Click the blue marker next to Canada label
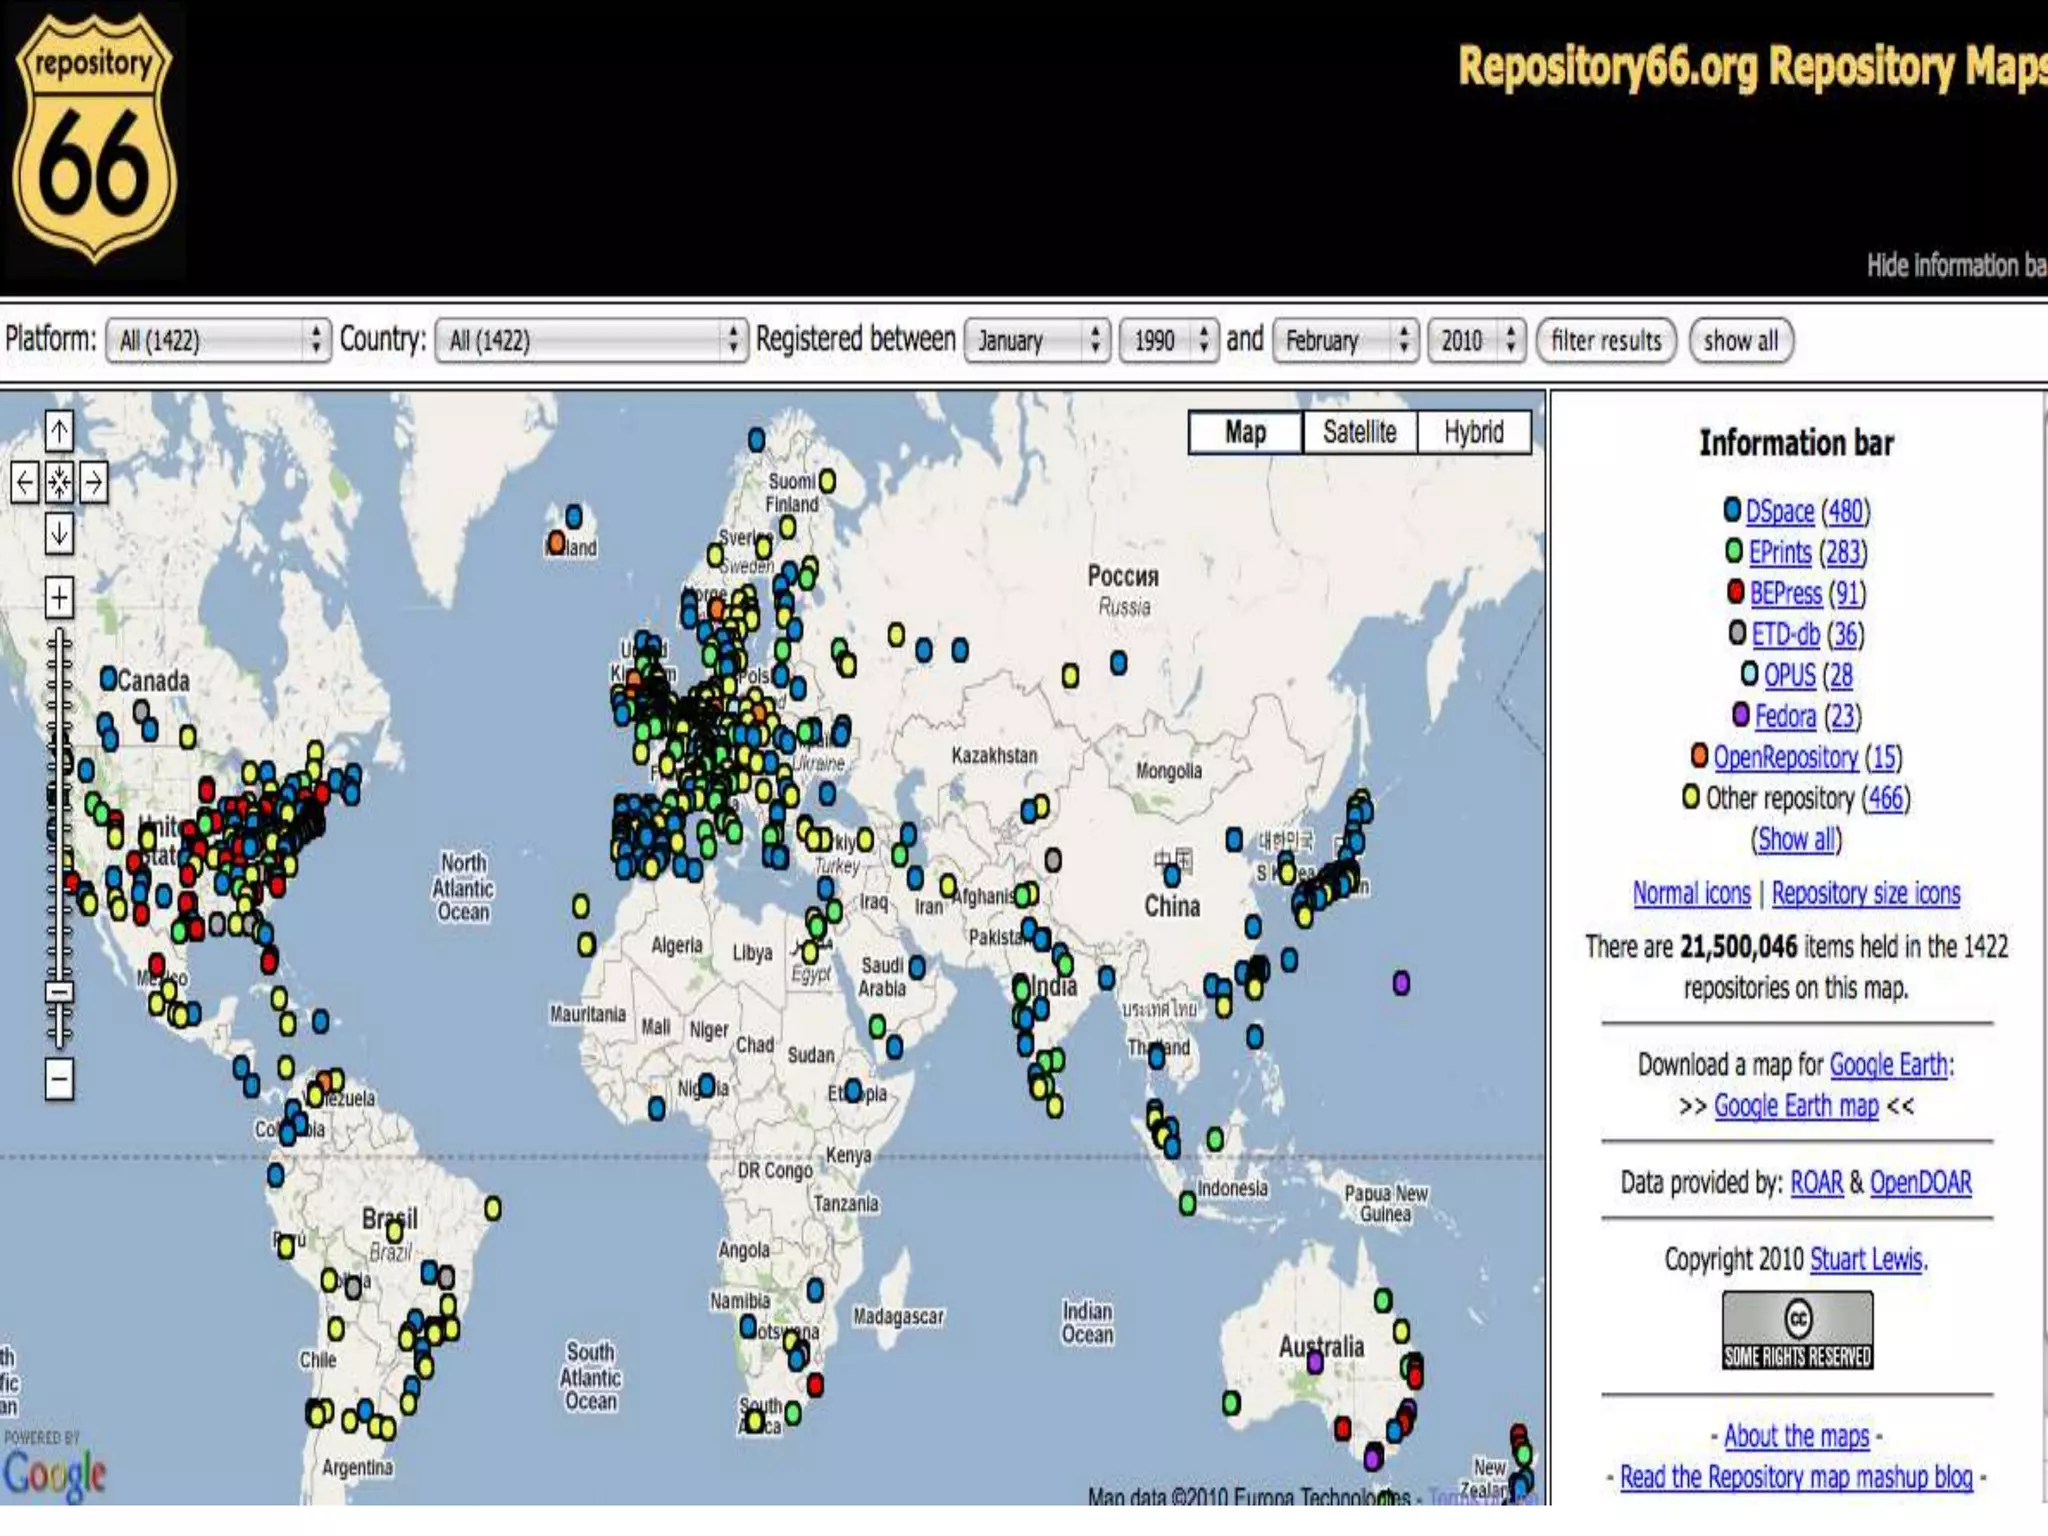This screenshot has width=2048, height=1536. pos(109,679)
